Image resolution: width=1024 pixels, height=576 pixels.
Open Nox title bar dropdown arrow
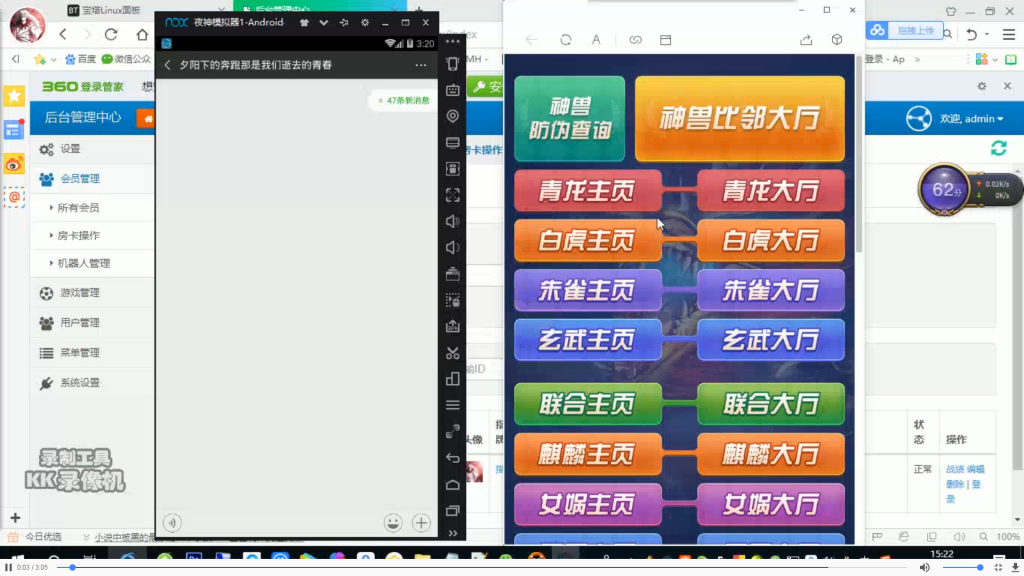(x=323, y=22)
